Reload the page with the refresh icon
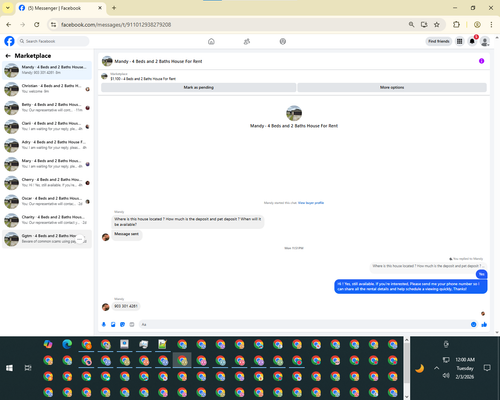The height and width of the screenshot is (400, 500). 37,24
